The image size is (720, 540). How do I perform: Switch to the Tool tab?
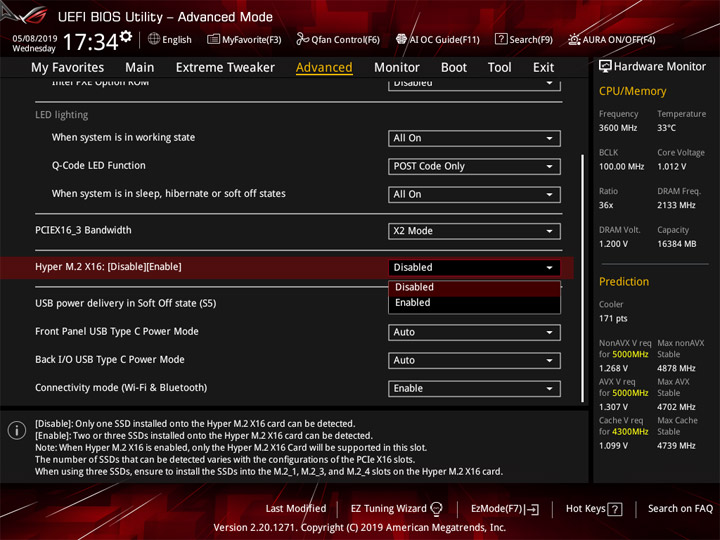(x=500, y=68)
